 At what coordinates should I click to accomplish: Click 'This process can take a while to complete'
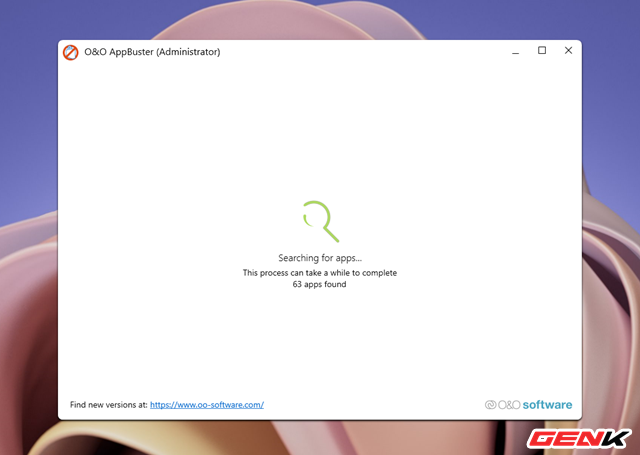[x=320, y=273]
